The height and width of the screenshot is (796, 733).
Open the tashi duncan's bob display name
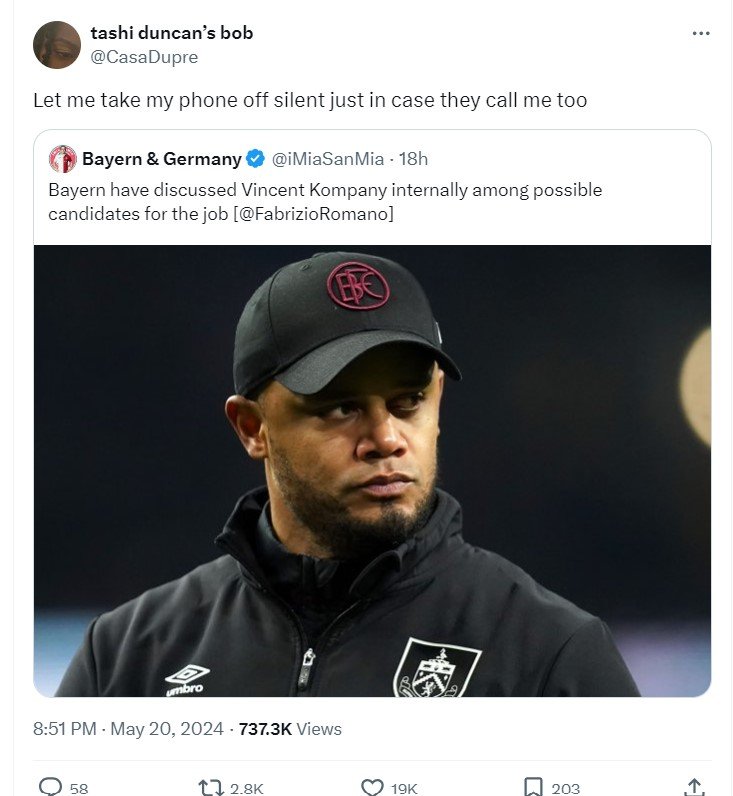click(172, 33)
